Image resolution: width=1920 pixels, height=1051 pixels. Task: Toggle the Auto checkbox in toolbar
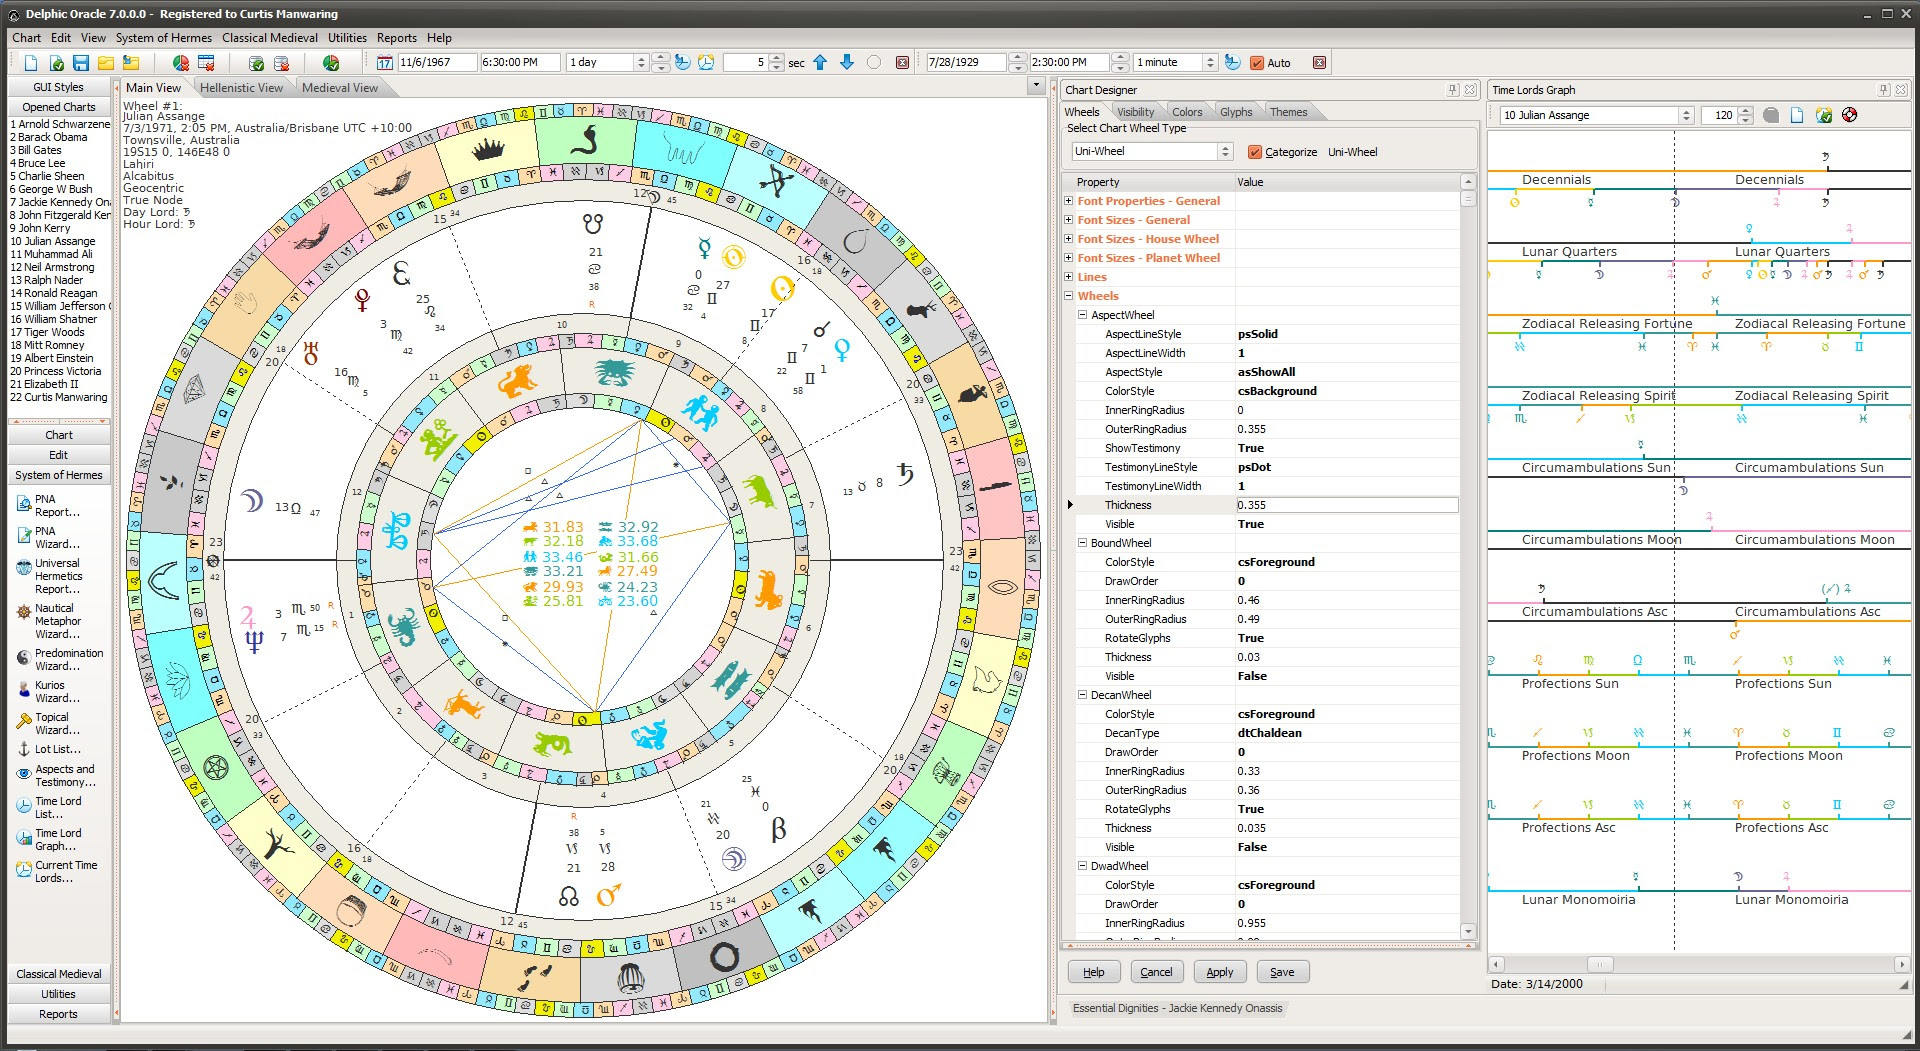pyautogui.click(x=1257, y=63)
